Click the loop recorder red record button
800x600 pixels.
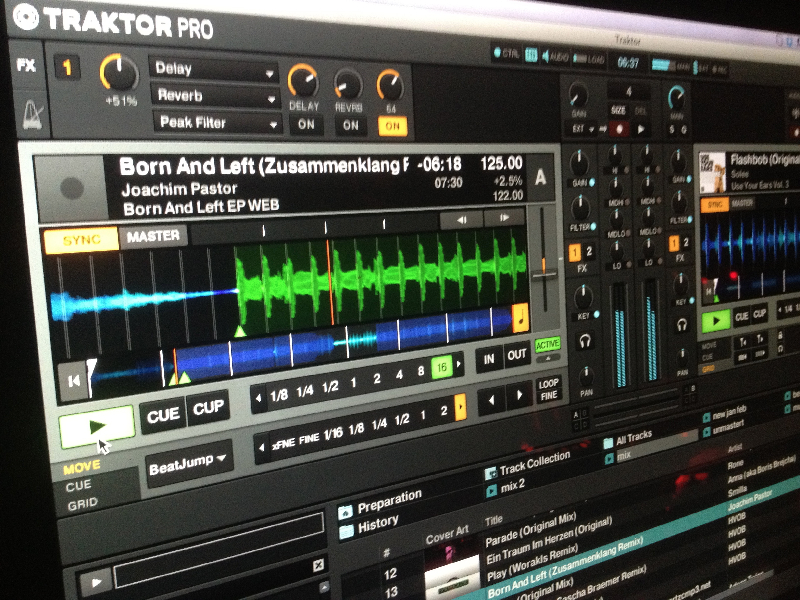(619, 129)
